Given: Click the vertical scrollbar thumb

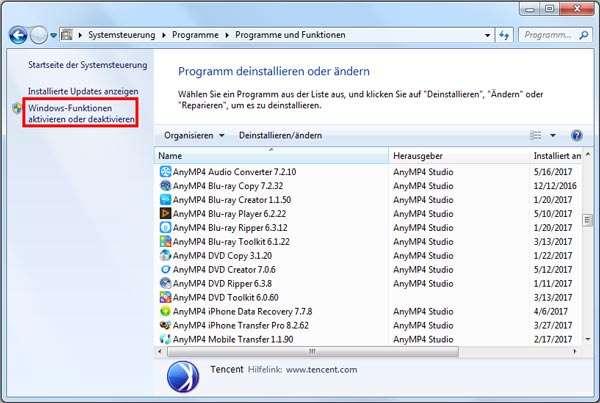Looking at the screenshot, I should [x=587, y=220].
